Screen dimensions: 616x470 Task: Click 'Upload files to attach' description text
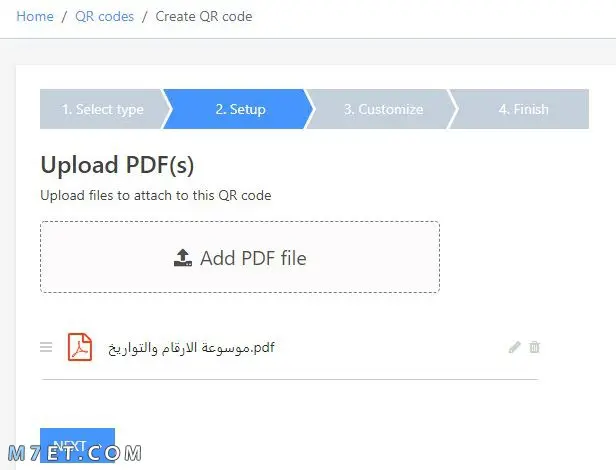coord(156,195)
